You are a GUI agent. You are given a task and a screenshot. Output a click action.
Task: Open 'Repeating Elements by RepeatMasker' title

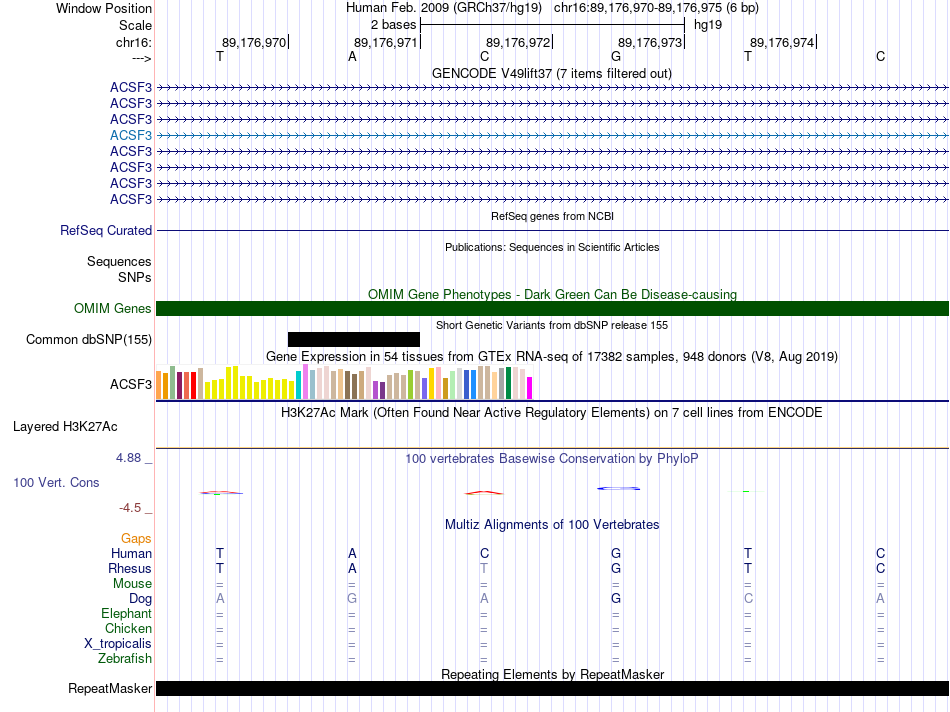[x=552, y=674]
